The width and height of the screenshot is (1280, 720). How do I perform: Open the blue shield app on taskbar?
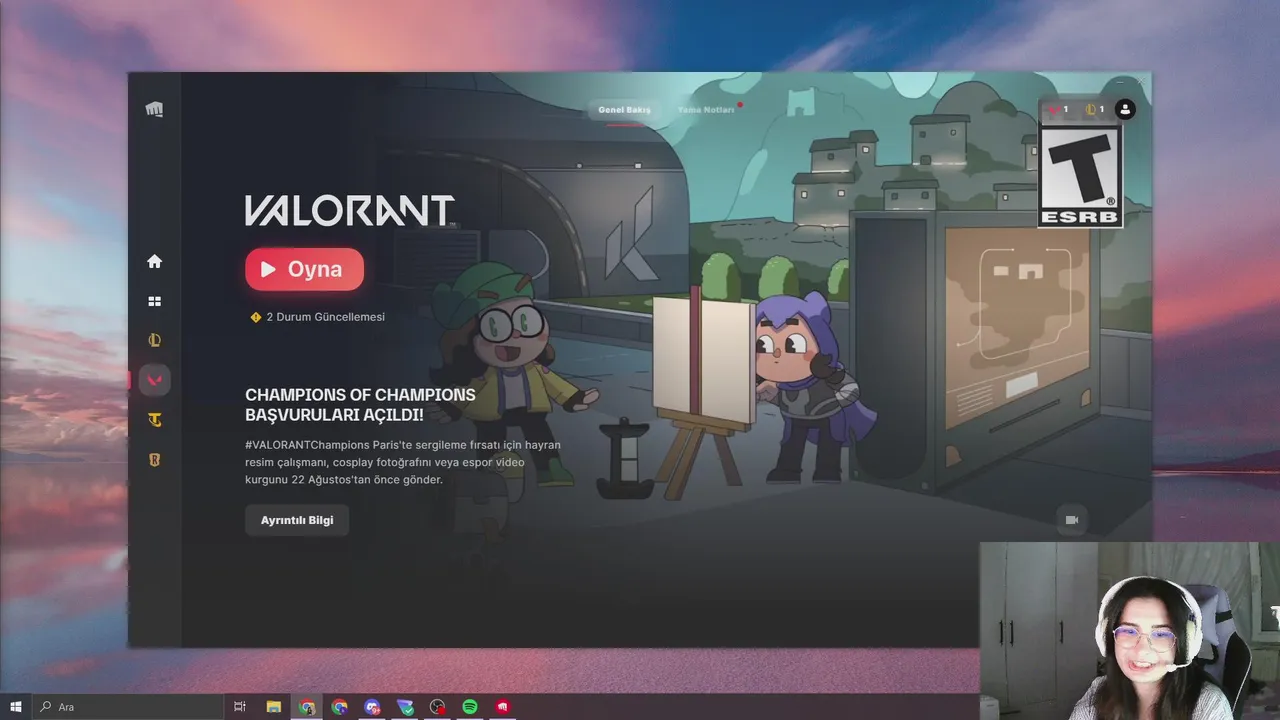pyautogui.click(x=405, y=707)
